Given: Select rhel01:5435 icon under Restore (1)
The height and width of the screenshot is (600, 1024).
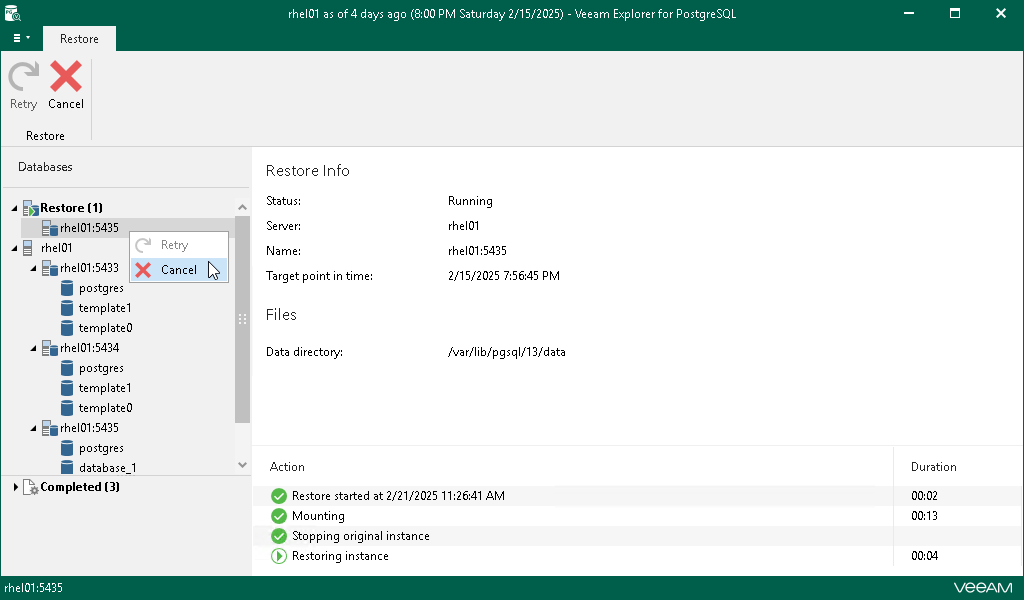Looking at the screenshot, I should click(50, 228).
